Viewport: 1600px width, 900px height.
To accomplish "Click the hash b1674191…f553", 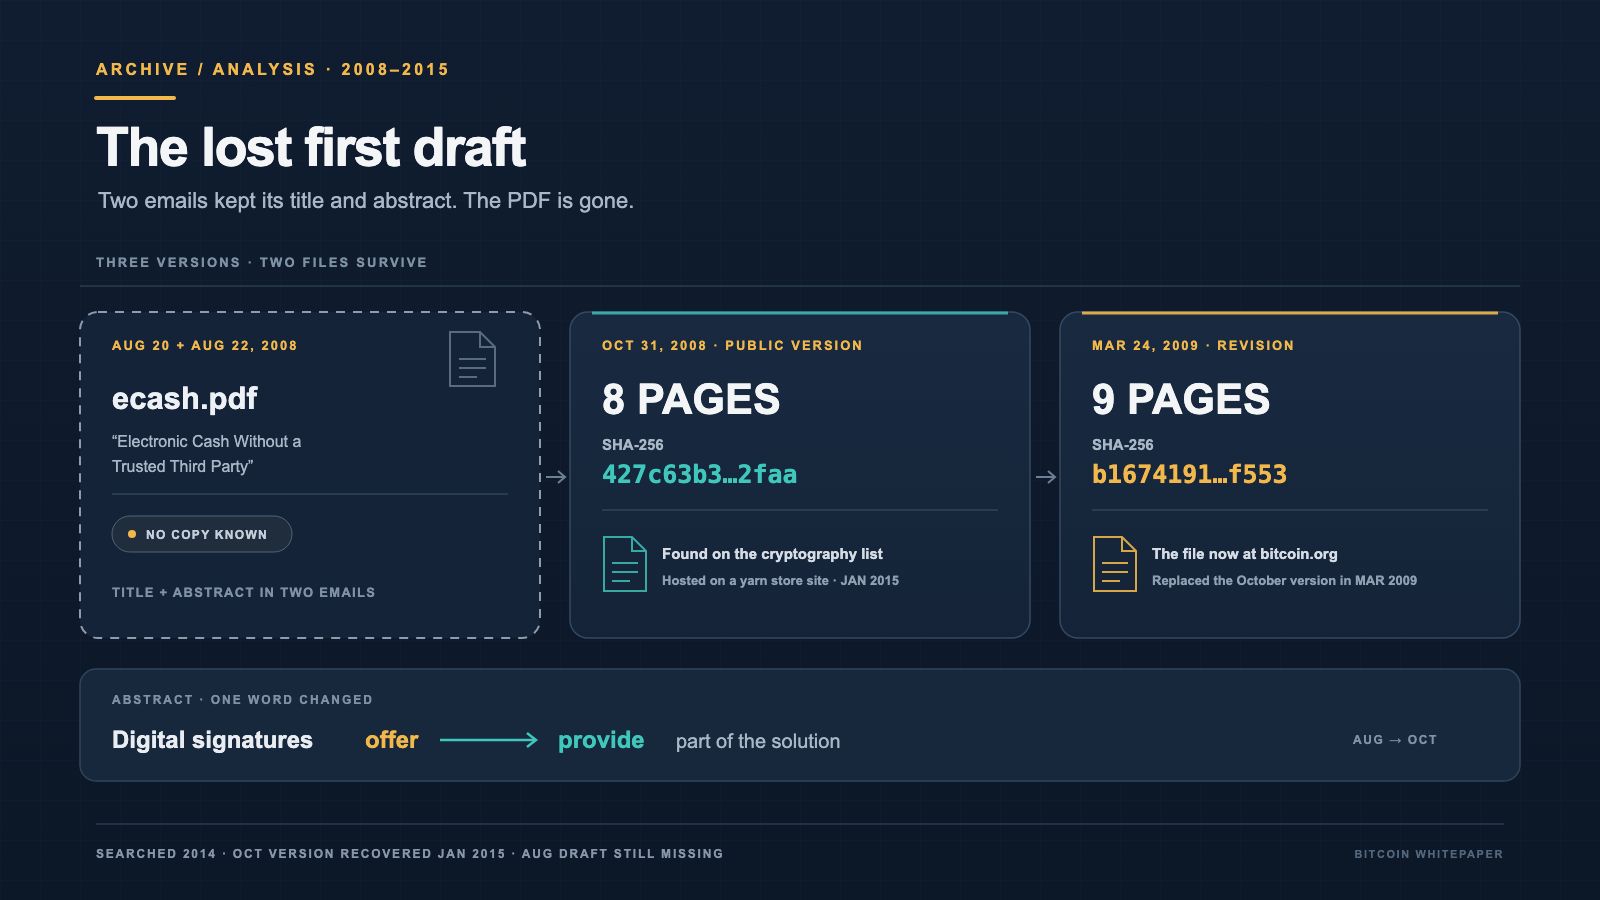I will click(1190, 474).
